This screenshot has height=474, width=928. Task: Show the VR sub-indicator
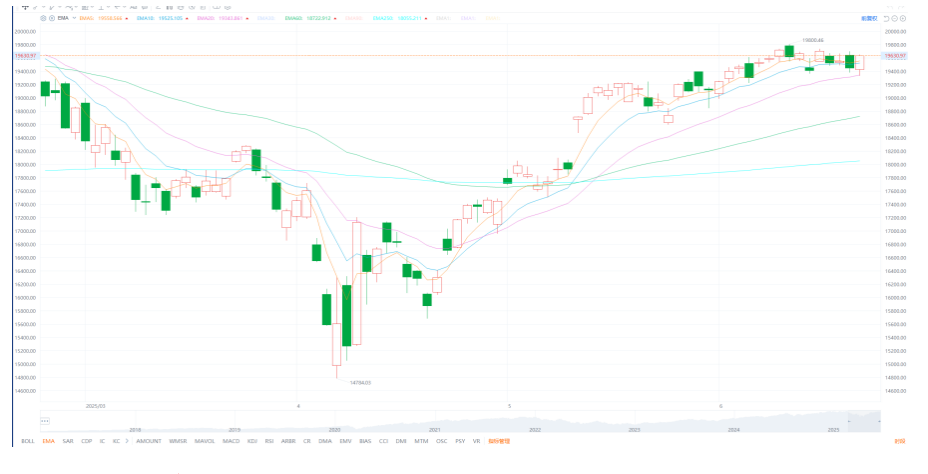pos(476,441)
